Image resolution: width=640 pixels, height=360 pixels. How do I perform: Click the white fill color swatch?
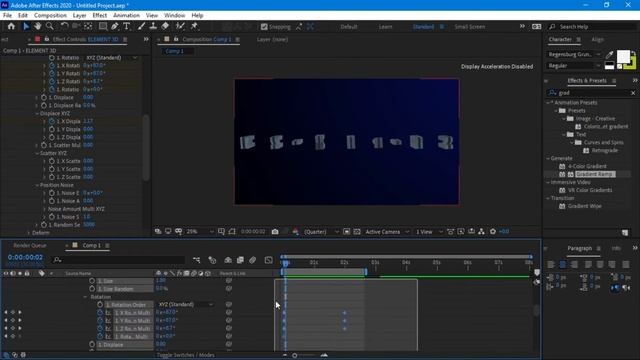pos(623,56)
